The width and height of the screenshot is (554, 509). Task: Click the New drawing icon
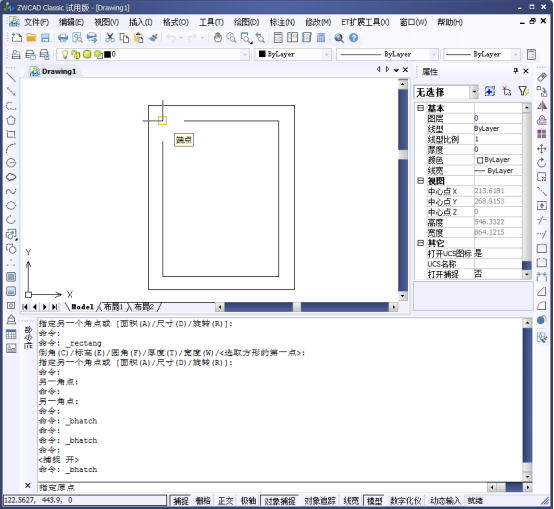pos(16,37)
